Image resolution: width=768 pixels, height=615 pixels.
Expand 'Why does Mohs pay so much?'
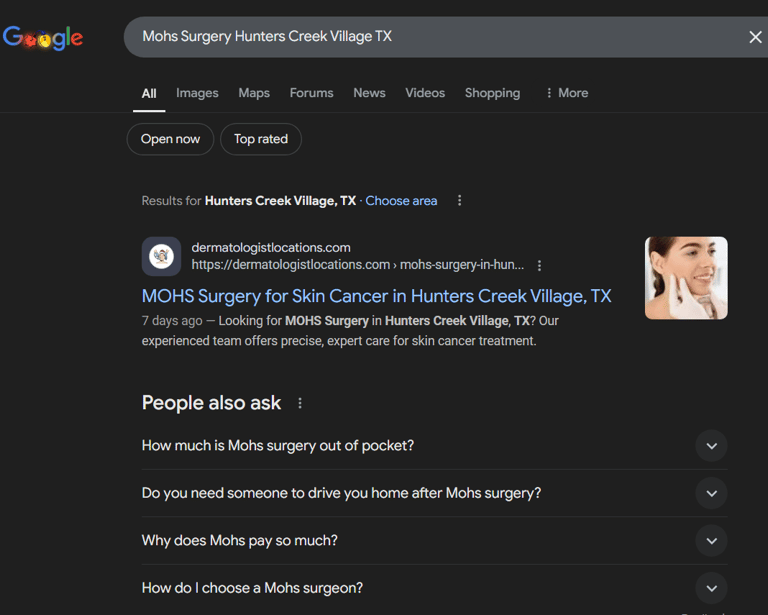click(x=434, y=541)
